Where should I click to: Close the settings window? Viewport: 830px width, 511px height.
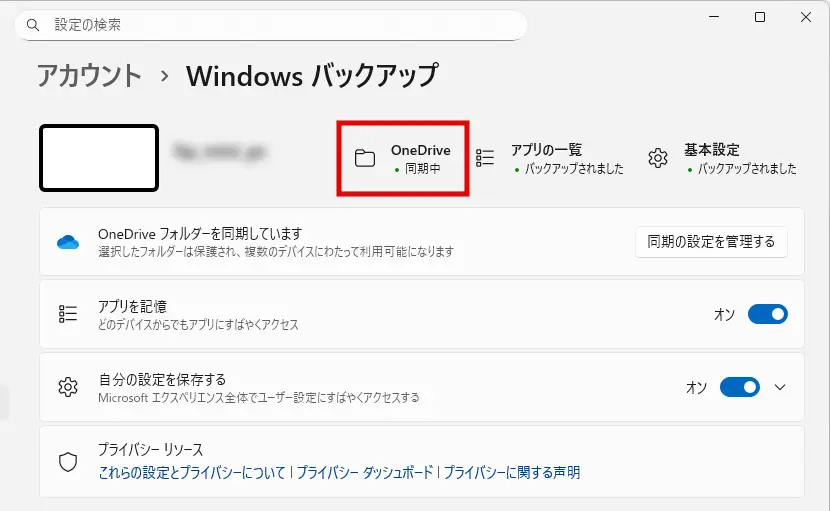[806, 17]
